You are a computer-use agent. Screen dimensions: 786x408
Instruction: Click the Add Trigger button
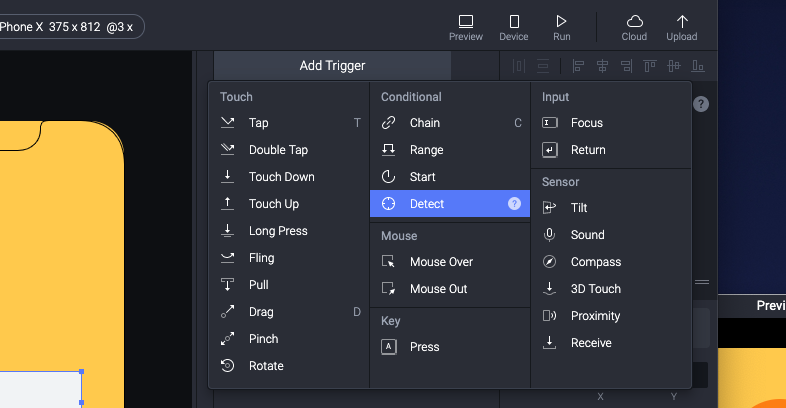point(332,66)
